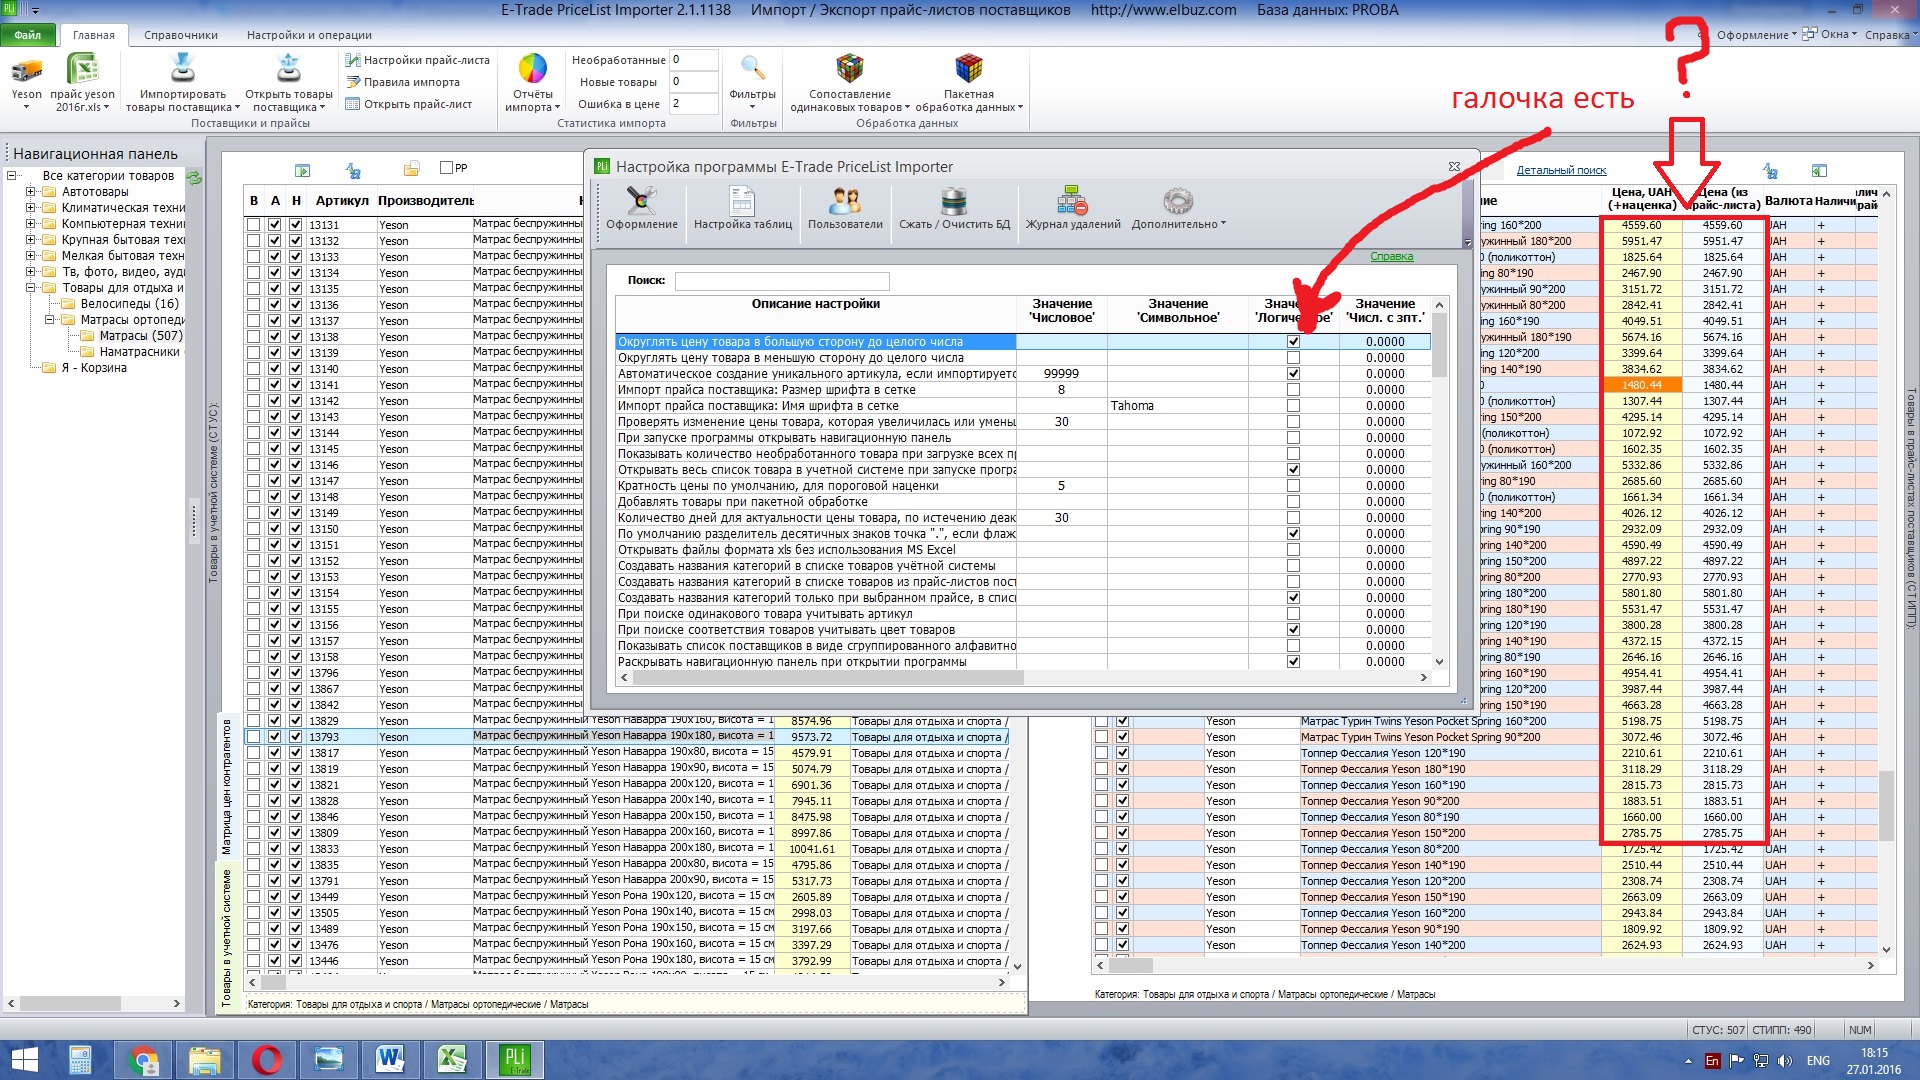Toggle the PP checkbox above left grid
1920x1080 pixels.
point(447,168)
